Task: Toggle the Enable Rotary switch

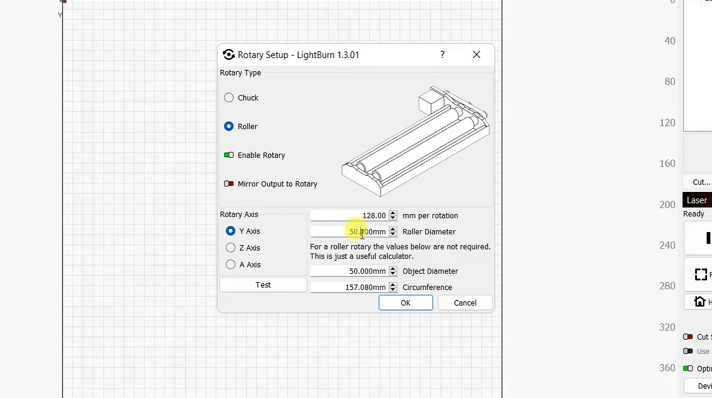Action: point(229,155)
